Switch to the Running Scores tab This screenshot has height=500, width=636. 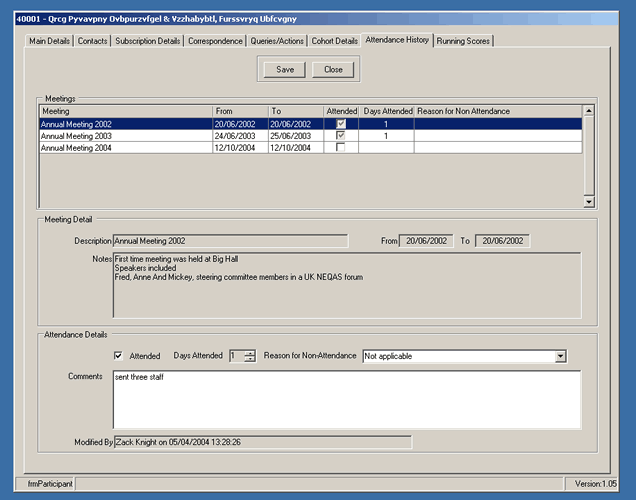(x=463, y=41)
